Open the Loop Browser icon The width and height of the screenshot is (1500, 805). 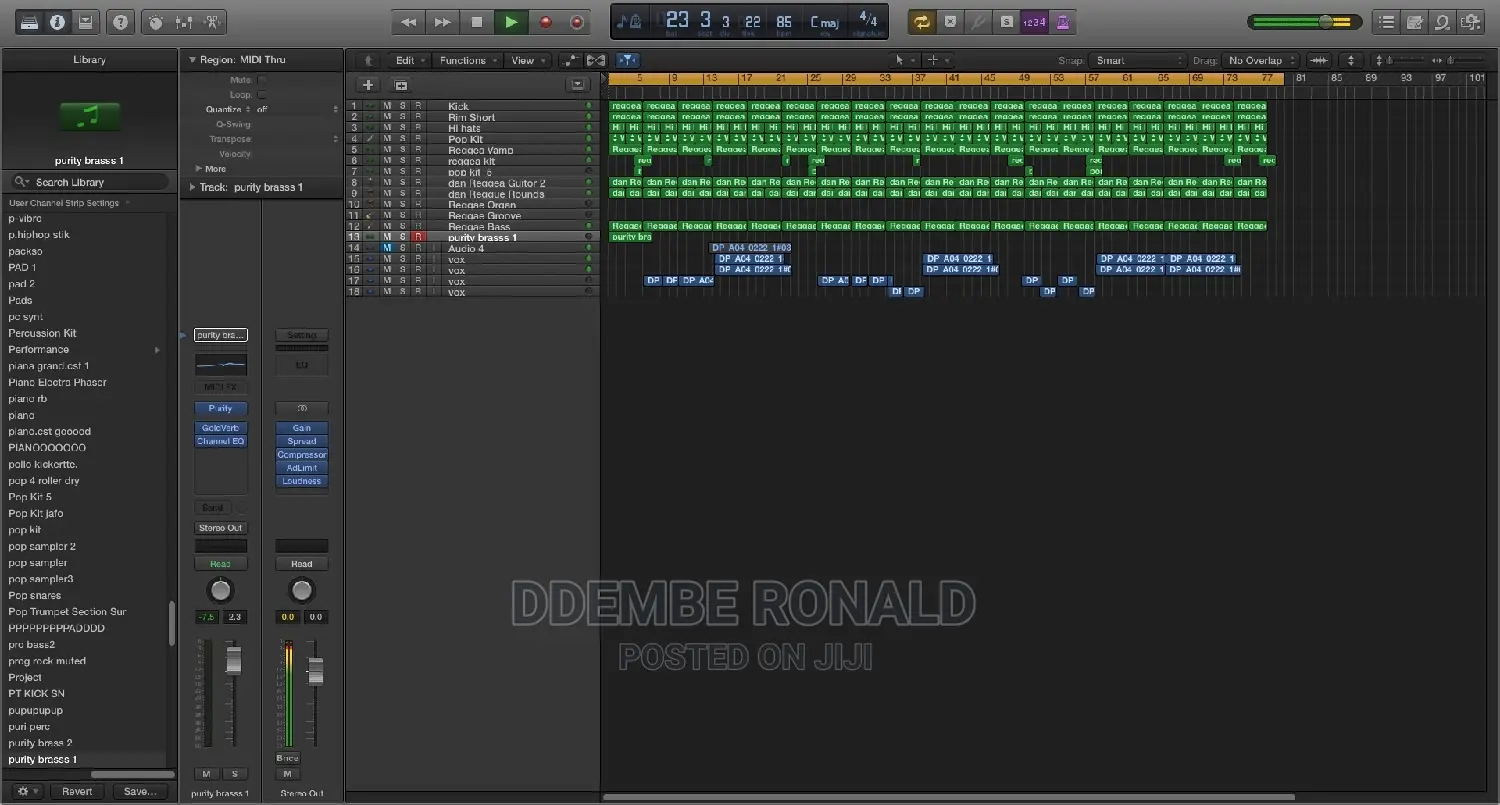click(1442, 21)
